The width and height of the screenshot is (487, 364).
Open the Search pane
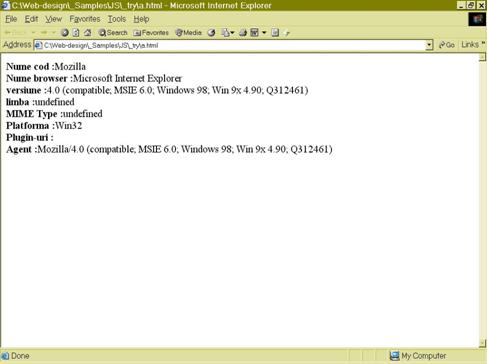coord(113,33)
